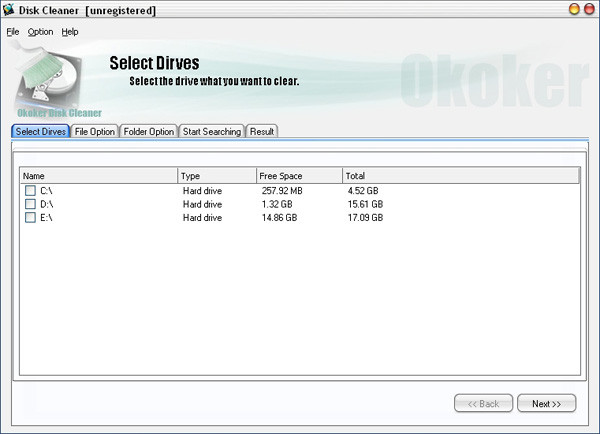This screenshot has height=434, width=600.
Task: Switch to the File Option tab
Action: [x=95, y=131]
